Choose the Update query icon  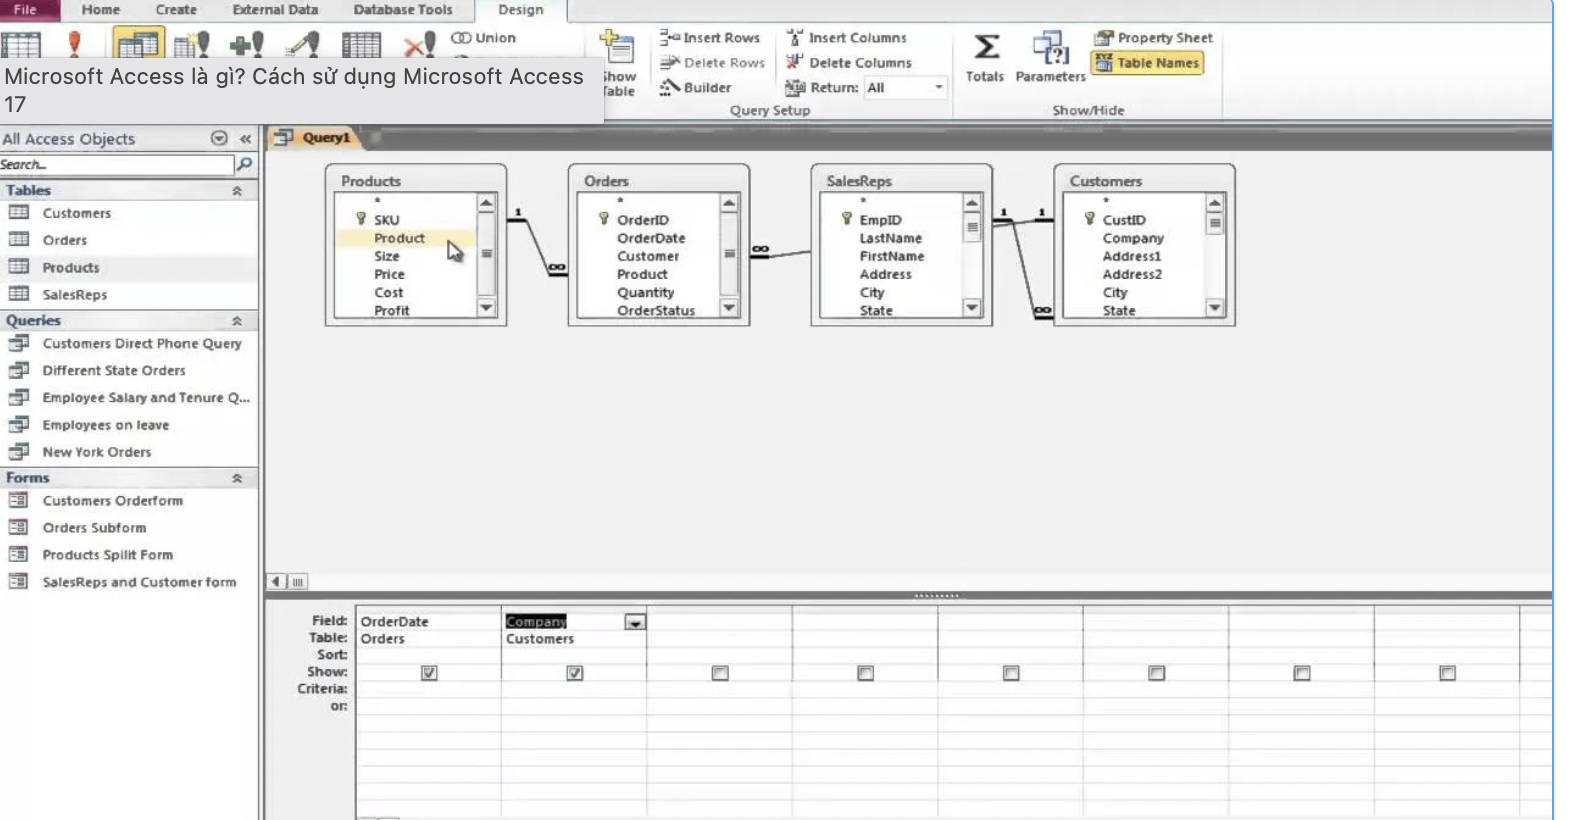pyautogui.click(x=302, y=44)
